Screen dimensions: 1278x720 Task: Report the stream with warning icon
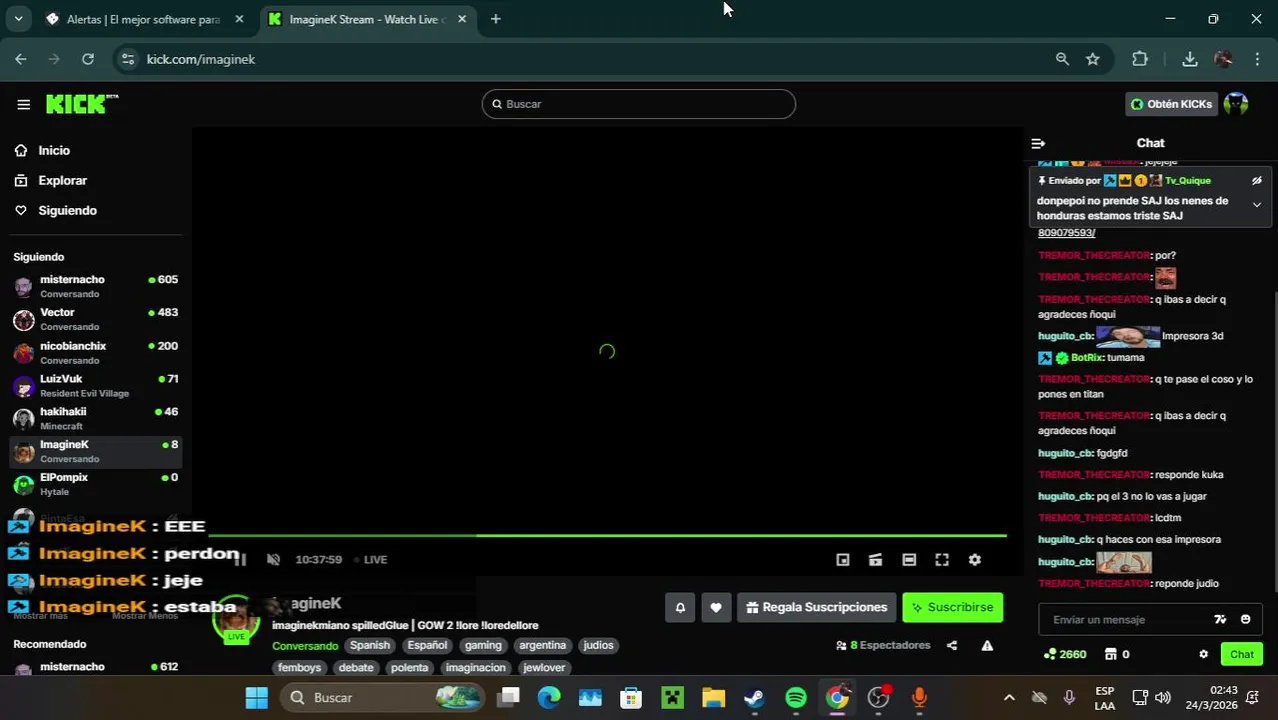pyautogui.click(x=987, y=646)
